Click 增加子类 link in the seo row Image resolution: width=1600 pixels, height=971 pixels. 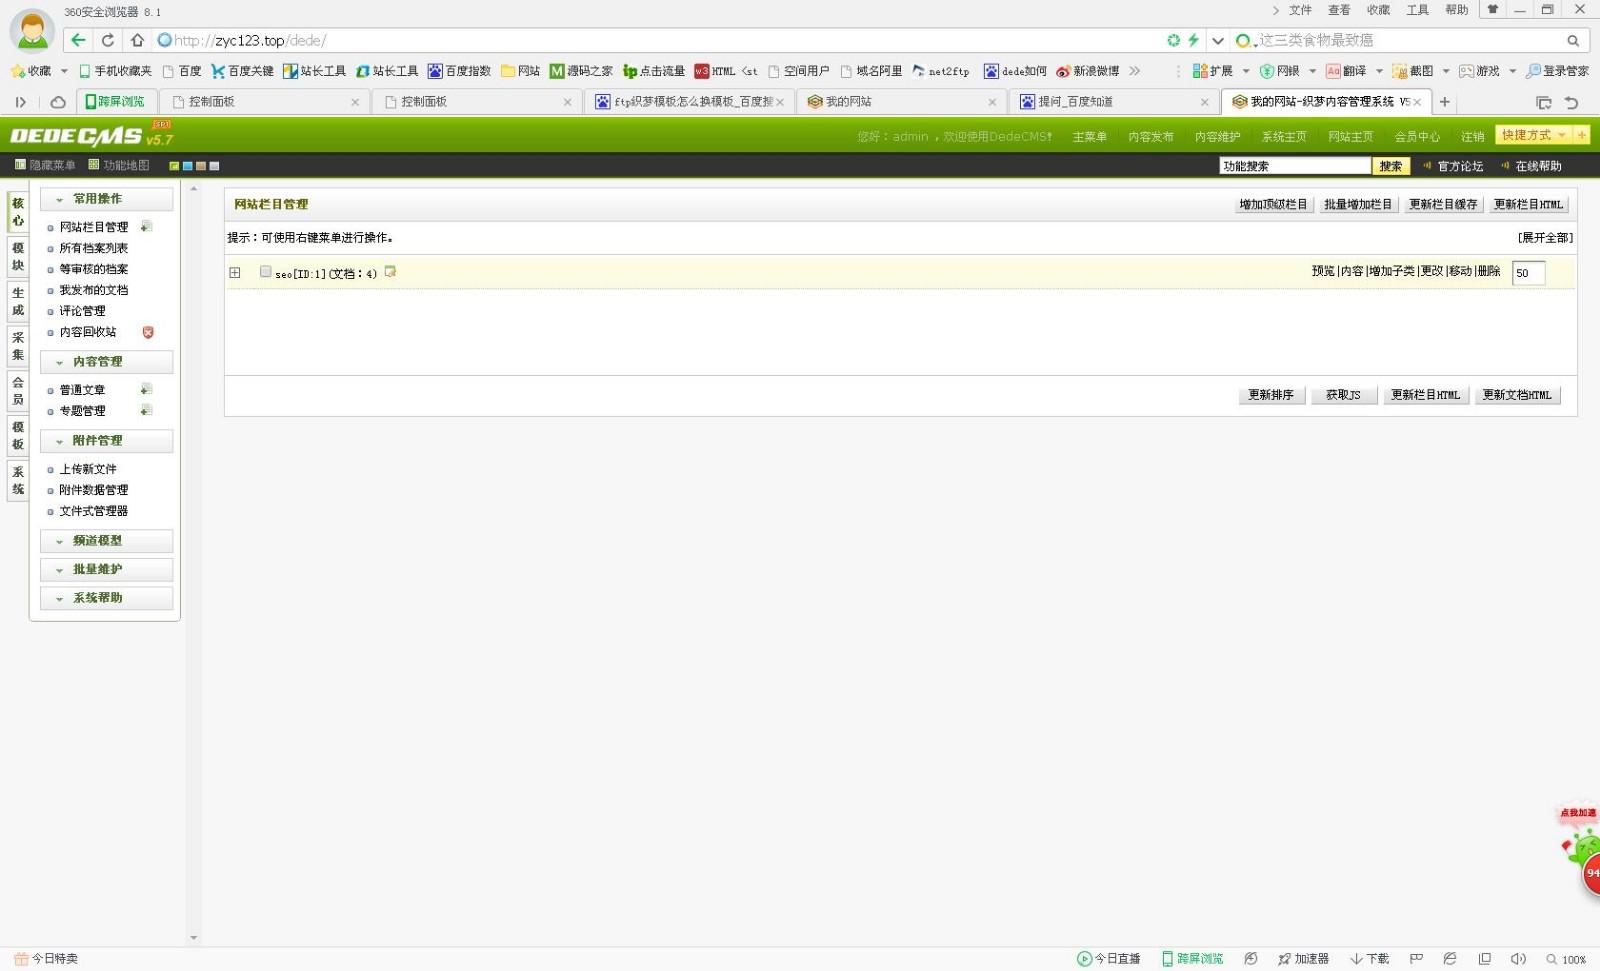[x=1392, y=271]
